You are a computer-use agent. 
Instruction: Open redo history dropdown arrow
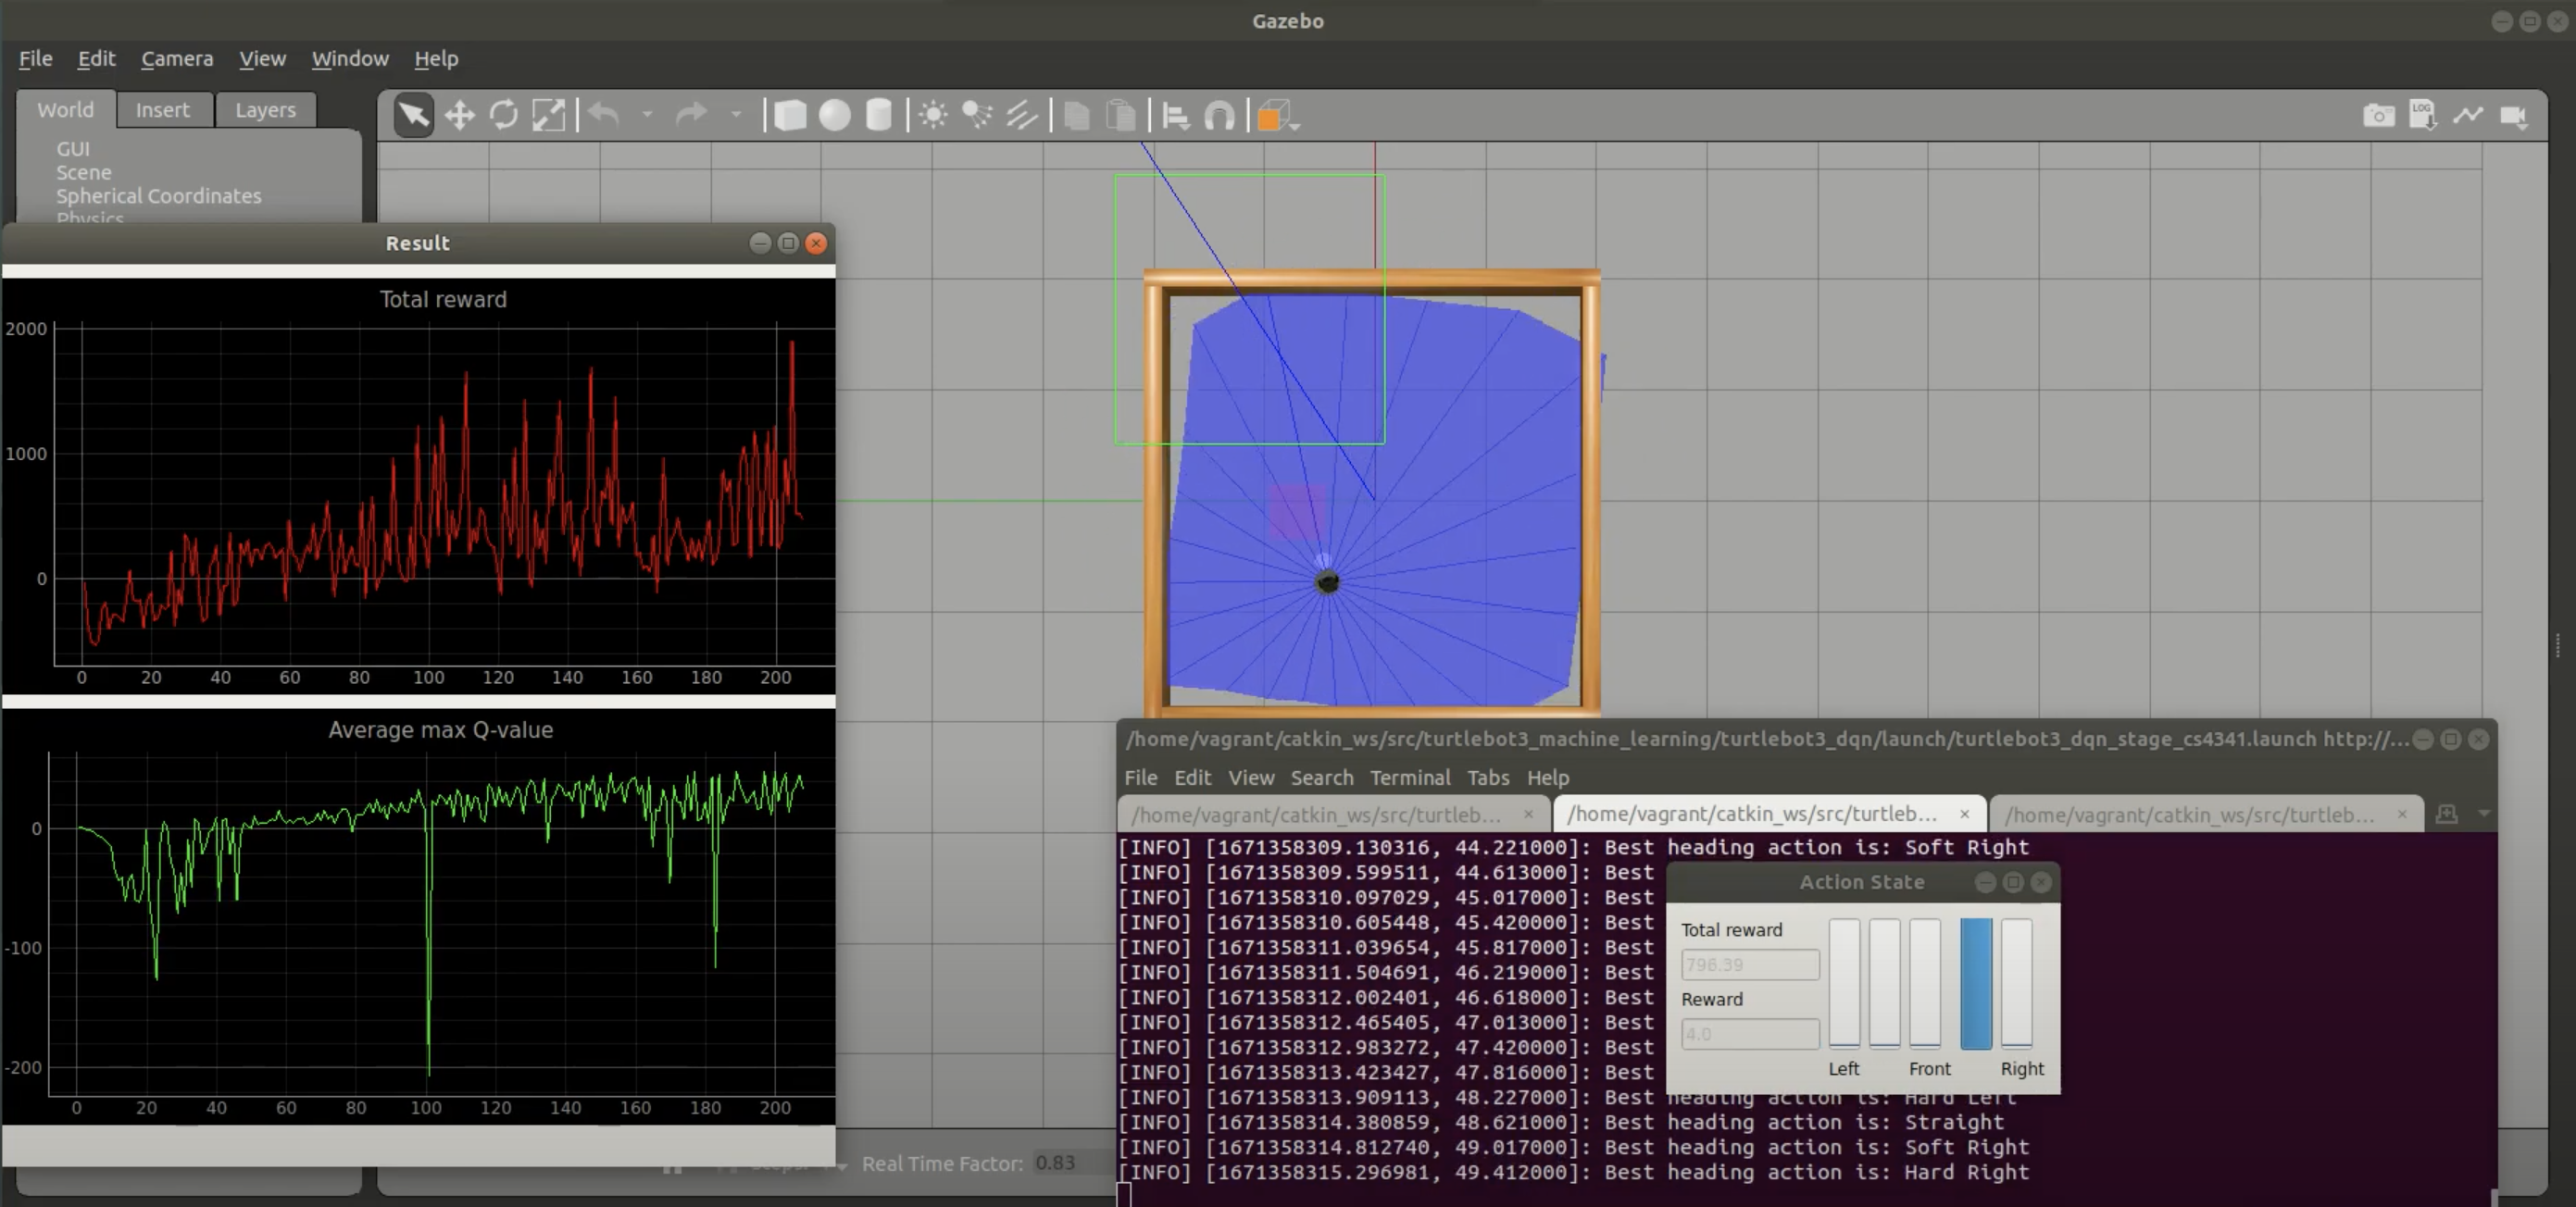pos(736,115)
